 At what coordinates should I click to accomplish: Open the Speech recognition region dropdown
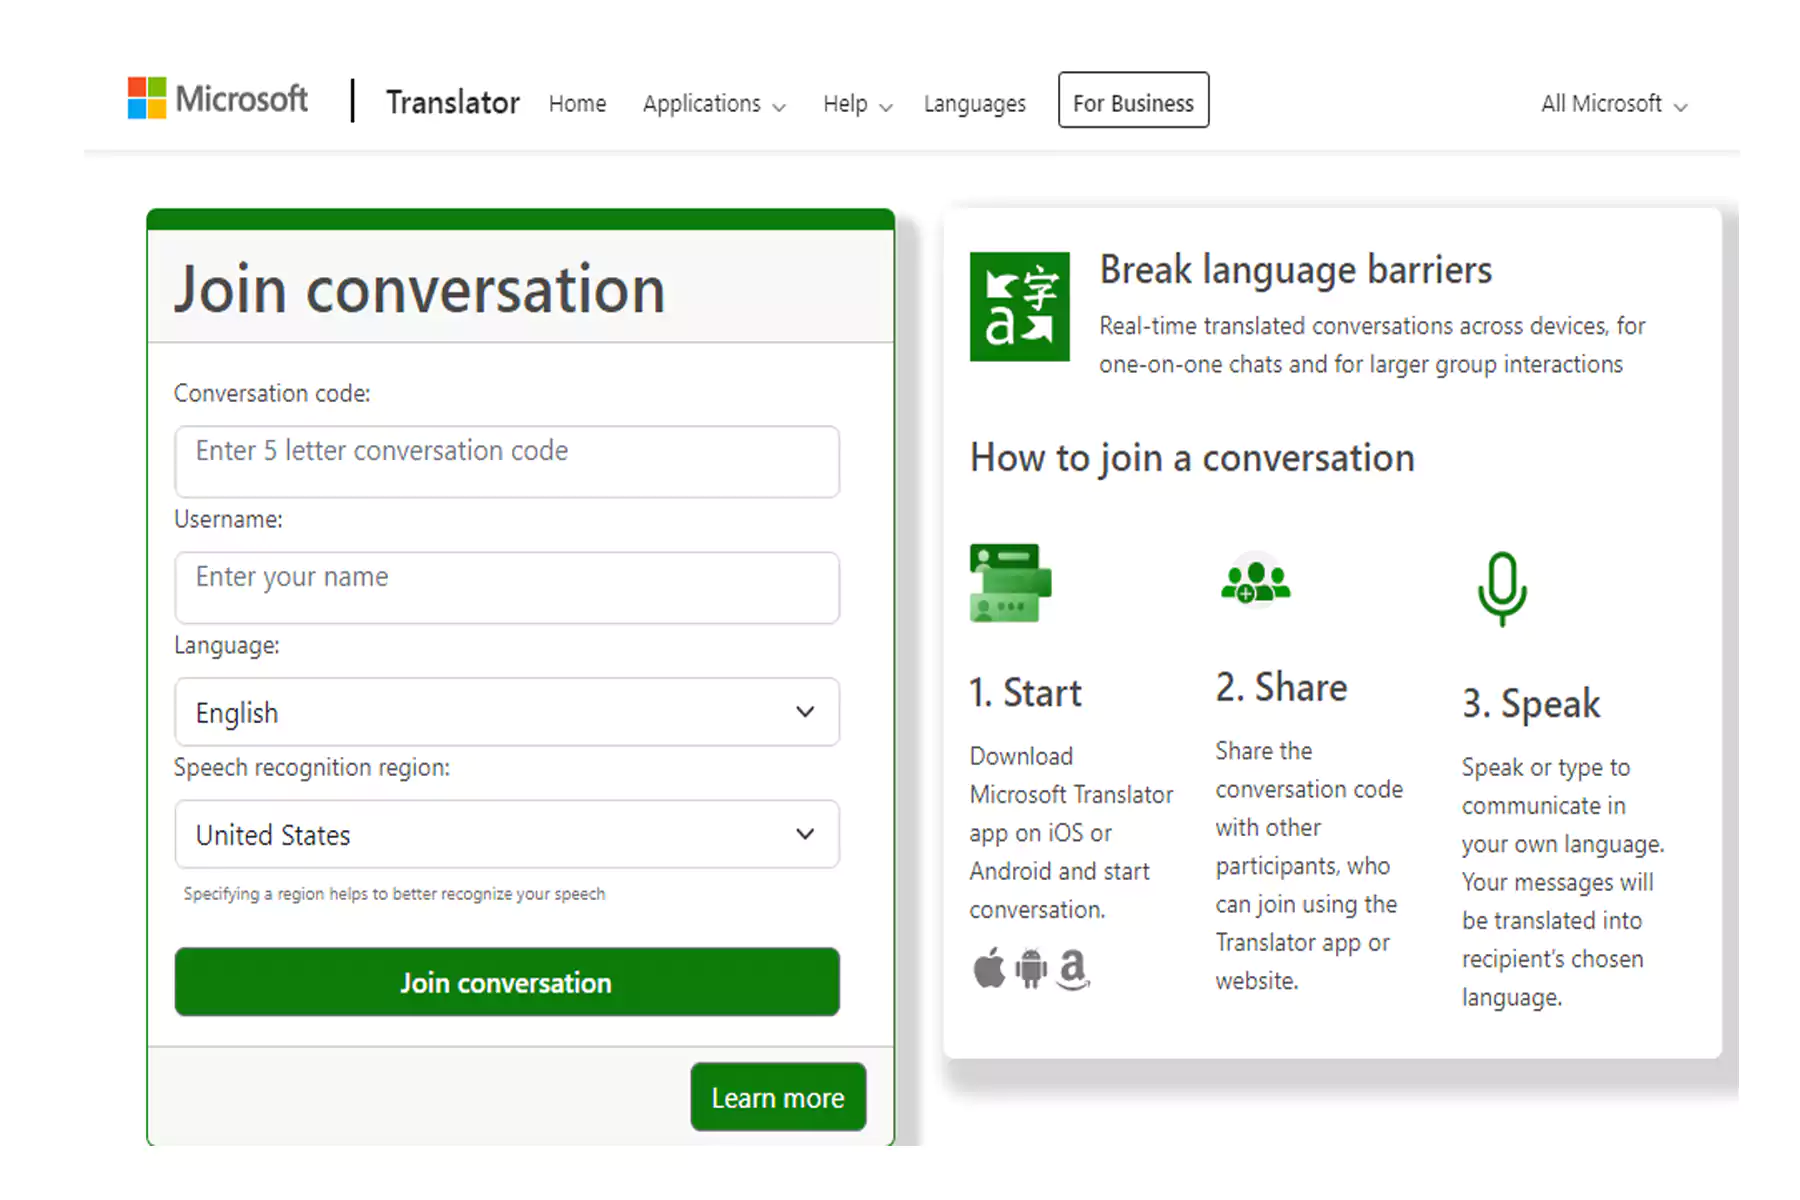pos(507,834)
